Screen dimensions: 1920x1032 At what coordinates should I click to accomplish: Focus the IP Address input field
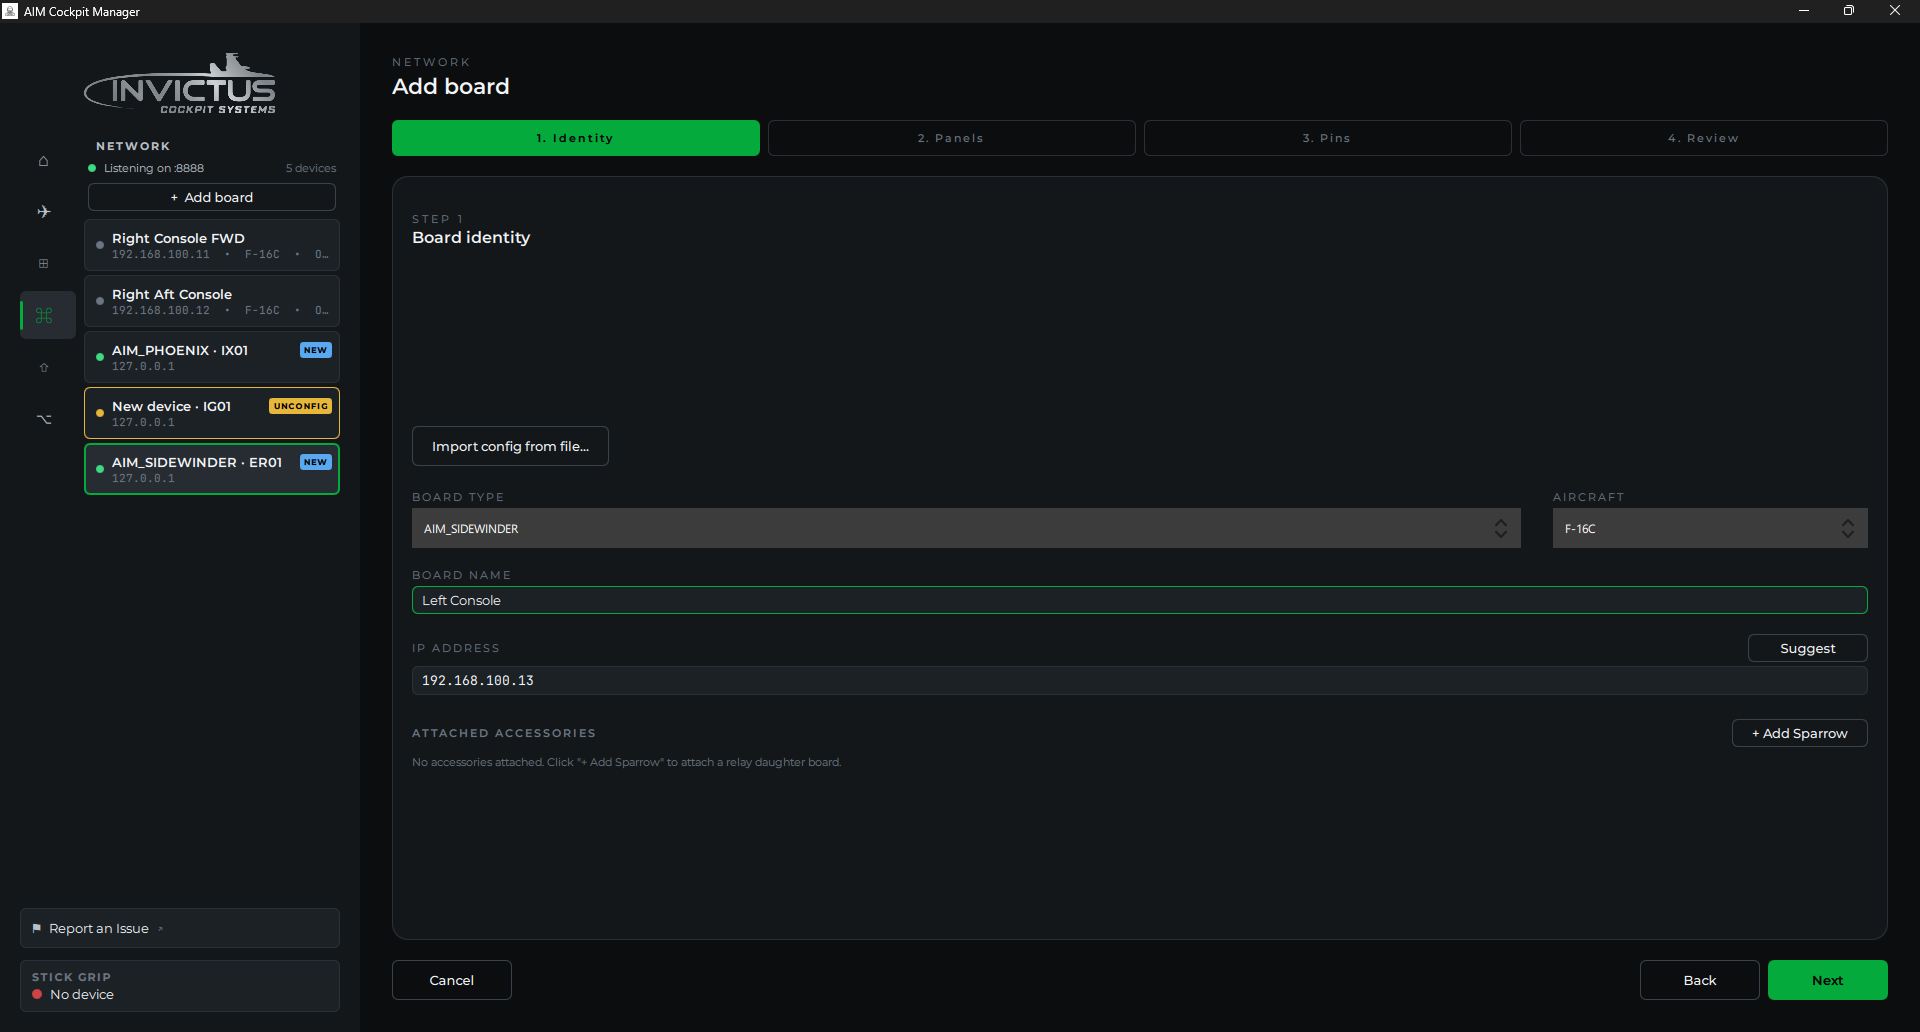[x=1140, y=680]
